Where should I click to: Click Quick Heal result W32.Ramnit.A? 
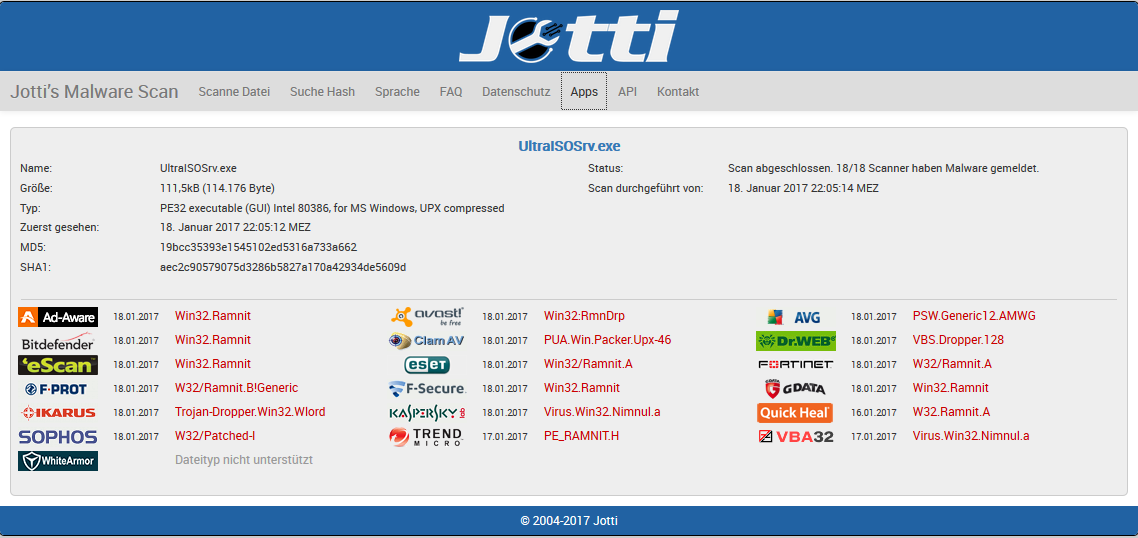click(x=951, y=412)
